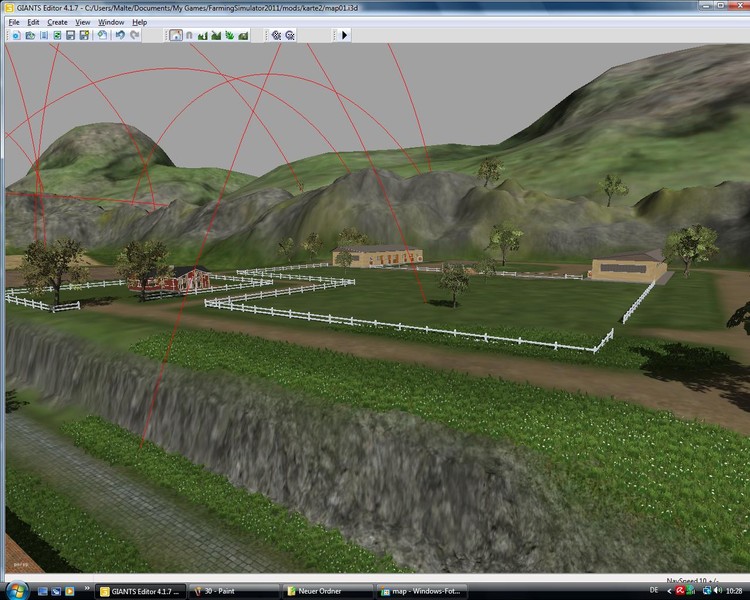The width and height of the screenshot is (750, 600).
Task: Switch to GIANTS Editor taskbar button
Action: coord(140,591)
